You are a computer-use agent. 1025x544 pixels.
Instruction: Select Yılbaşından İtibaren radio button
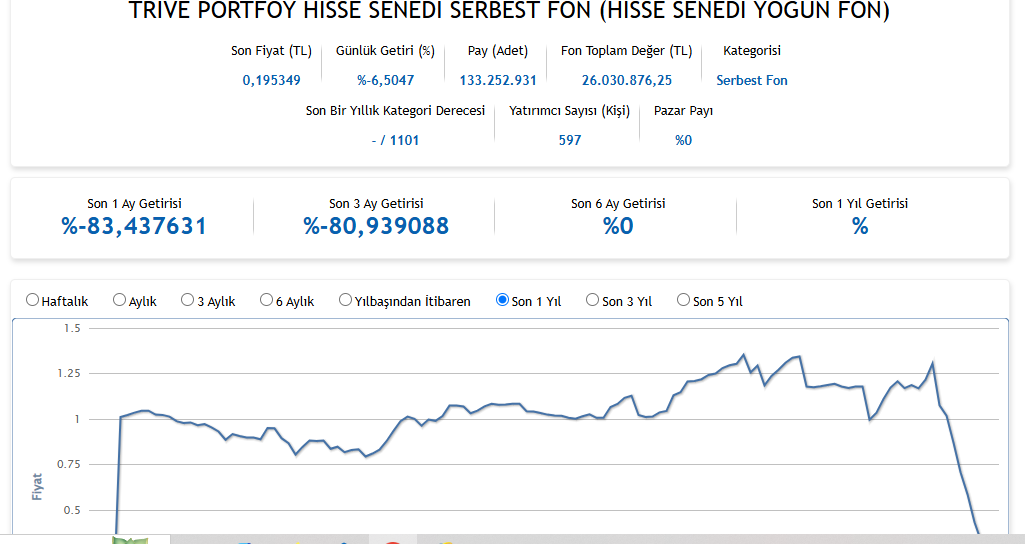click(x=345, y=300)
